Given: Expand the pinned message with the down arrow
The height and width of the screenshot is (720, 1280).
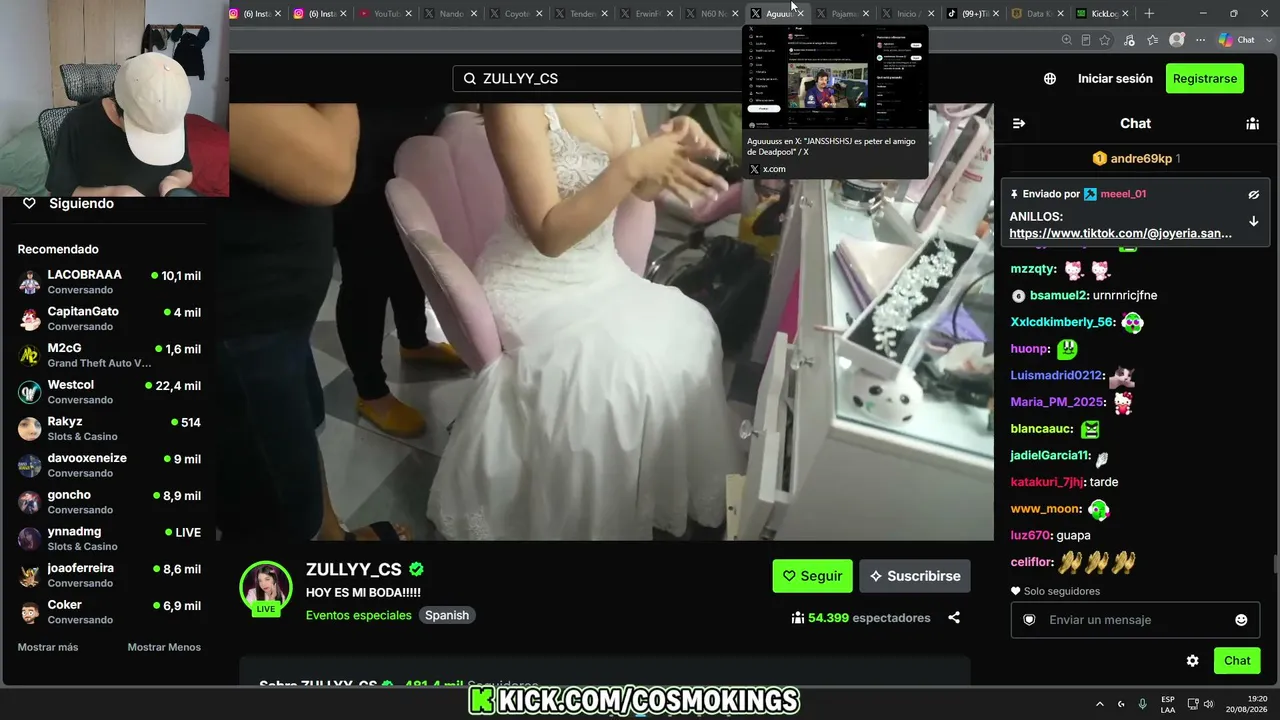Looking at the screenshot, I should (1254, 221).
